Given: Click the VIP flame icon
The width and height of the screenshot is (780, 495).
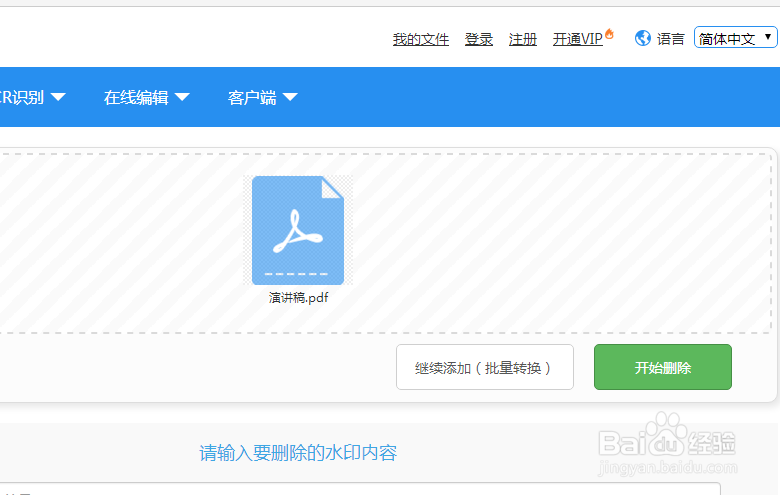Looking at the screenshot, I should tap(609, 34).
